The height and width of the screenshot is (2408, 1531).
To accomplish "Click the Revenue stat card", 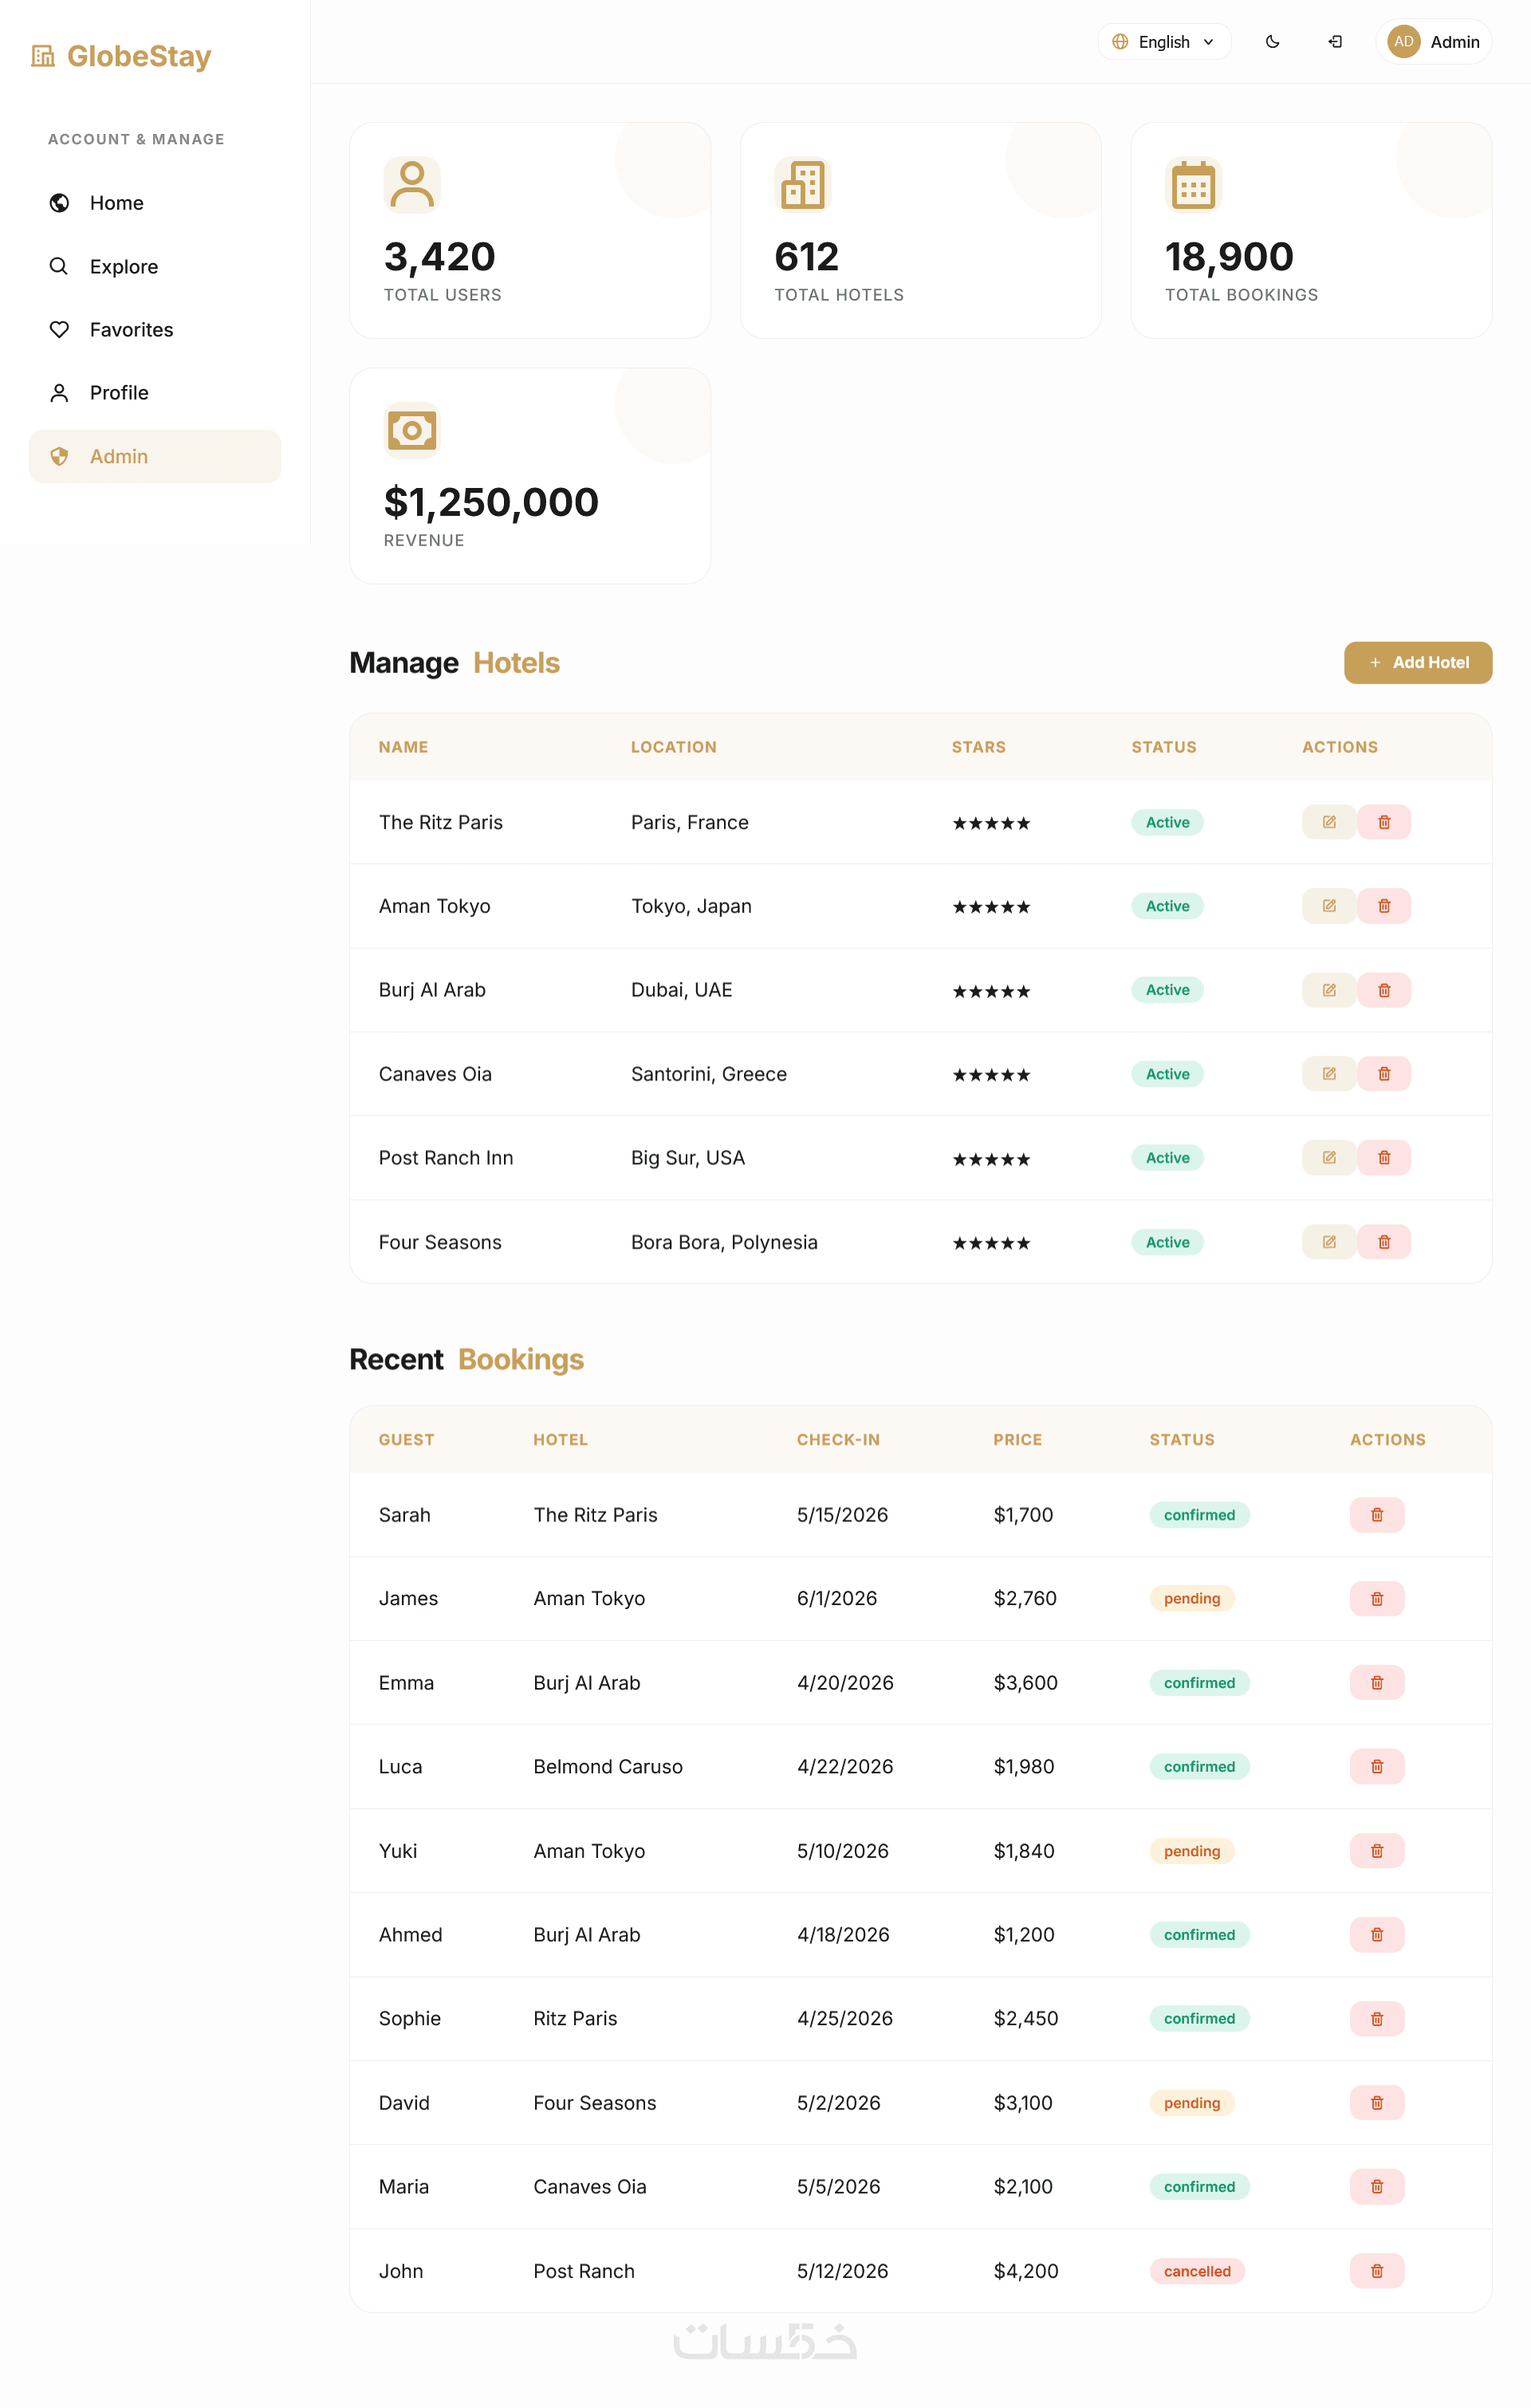I will 529,476.
